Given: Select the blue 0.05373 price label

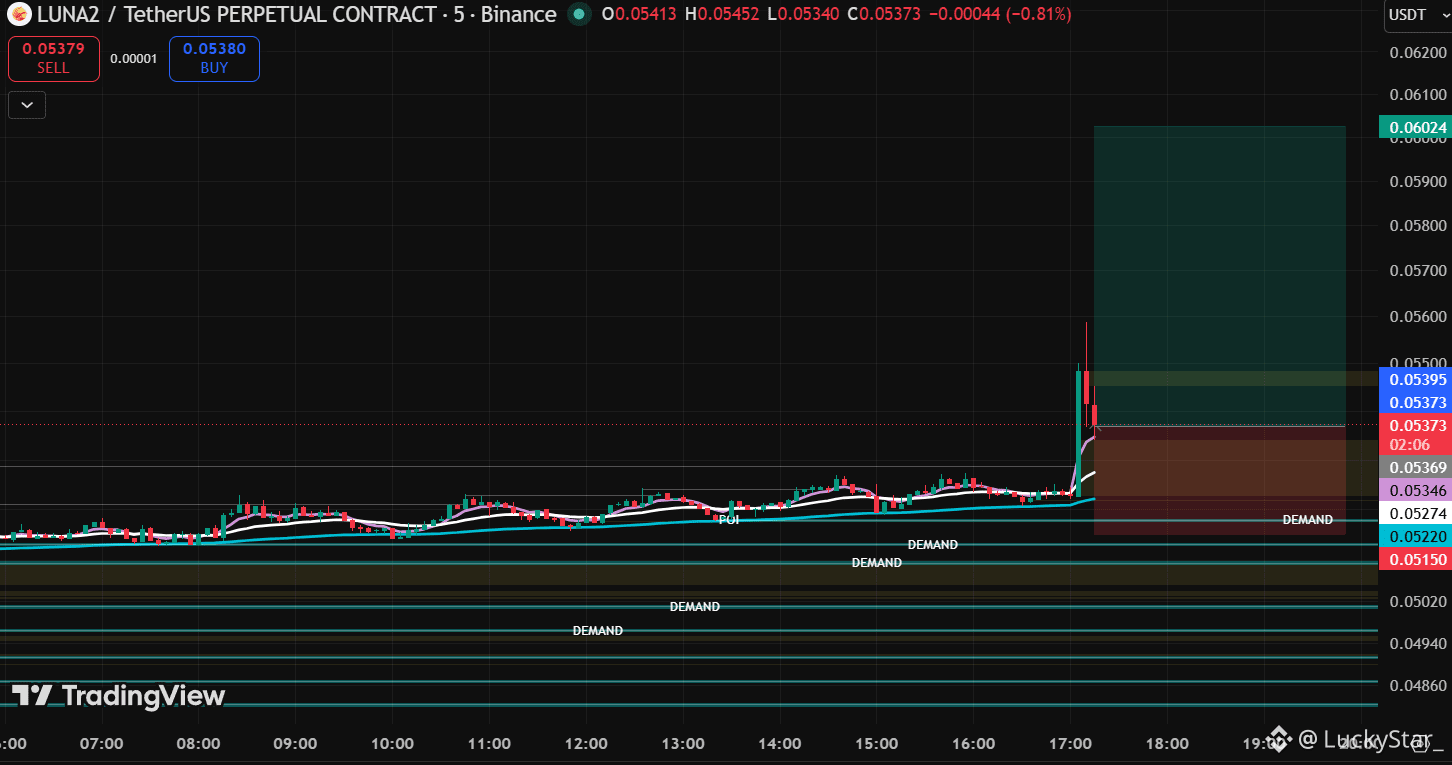Looking at the screenshot, I should (1415, 402).
